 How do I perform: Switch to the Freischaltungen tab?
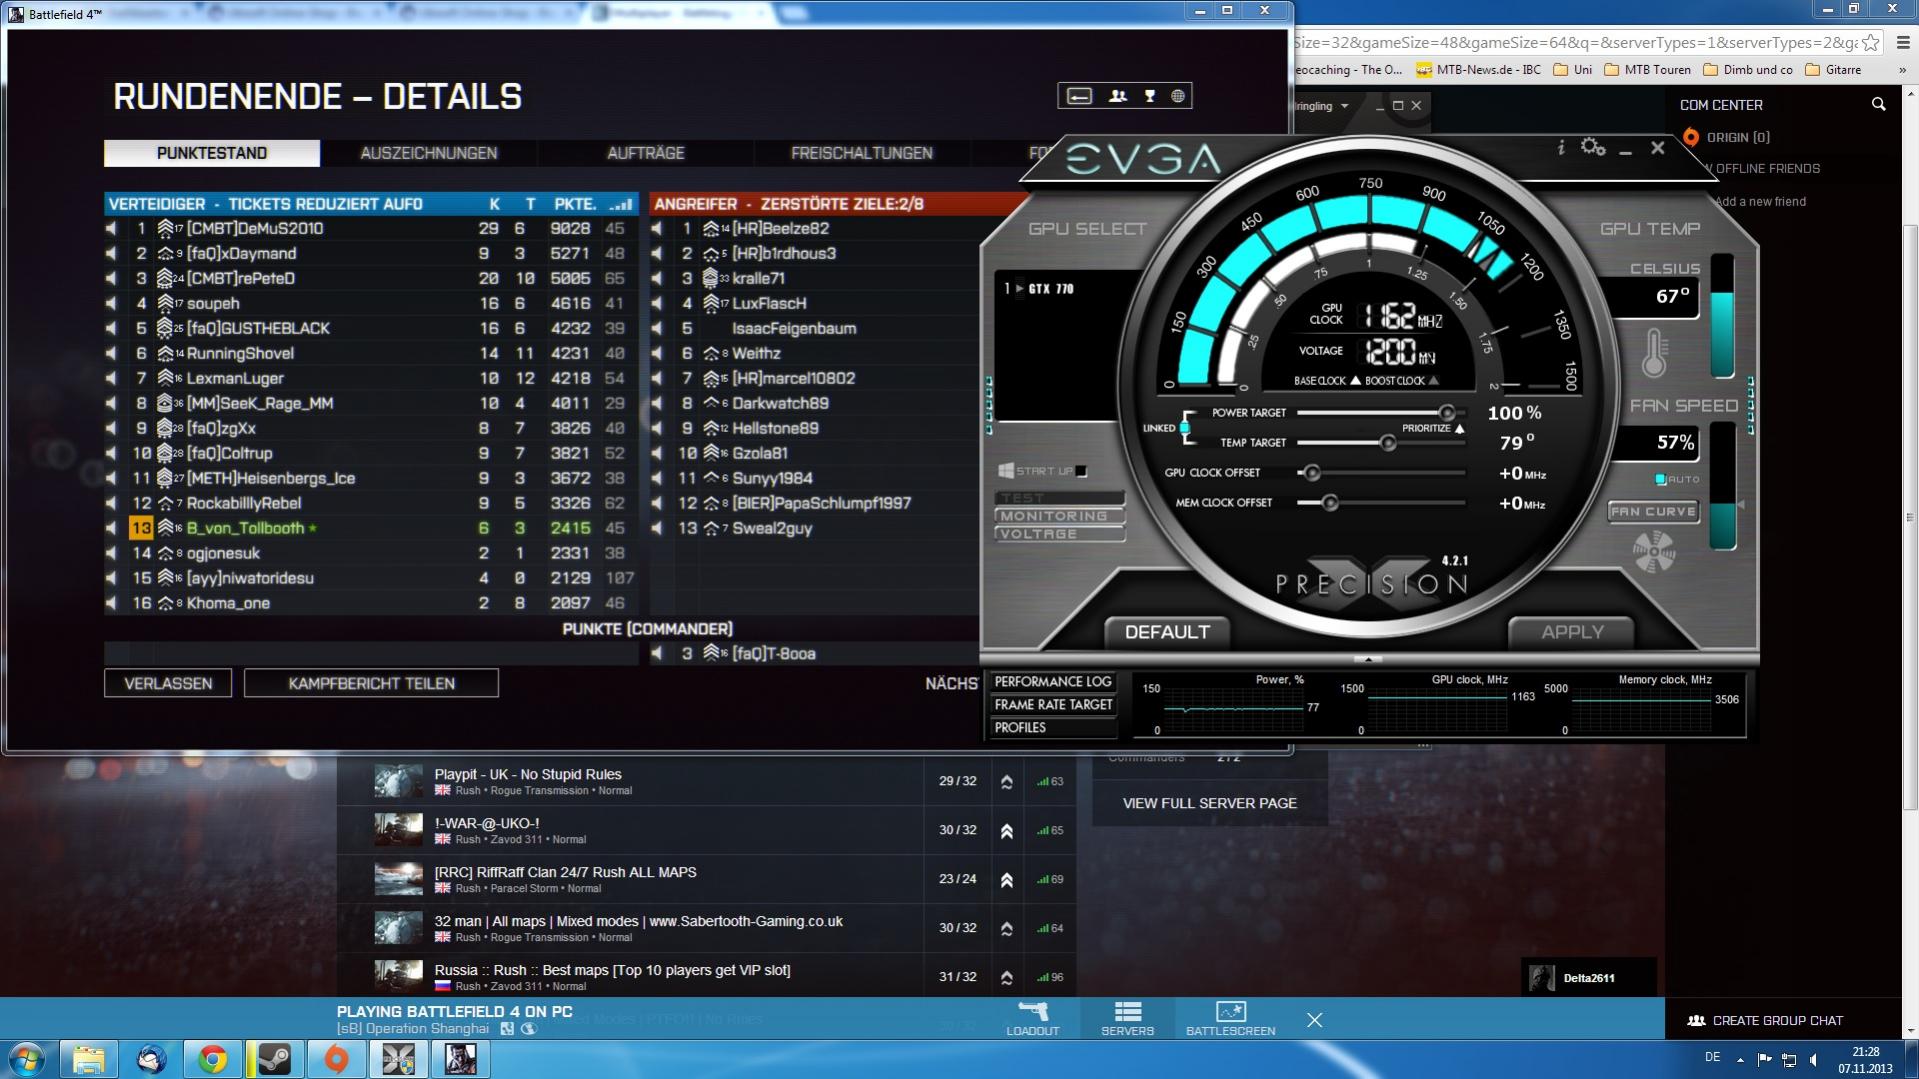tap(862, 153)
